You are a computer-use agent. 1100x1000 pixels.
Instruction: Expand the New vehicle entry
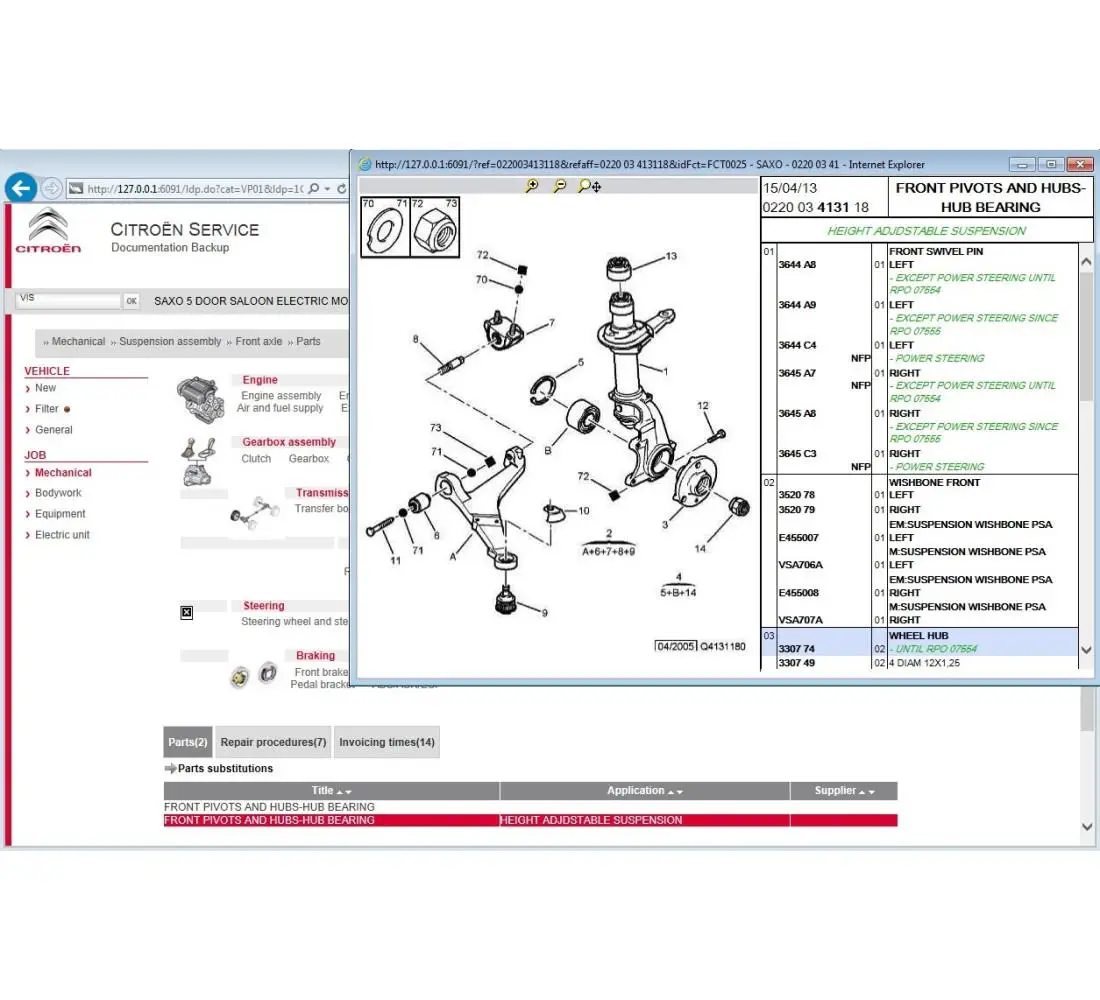[46, 387]
